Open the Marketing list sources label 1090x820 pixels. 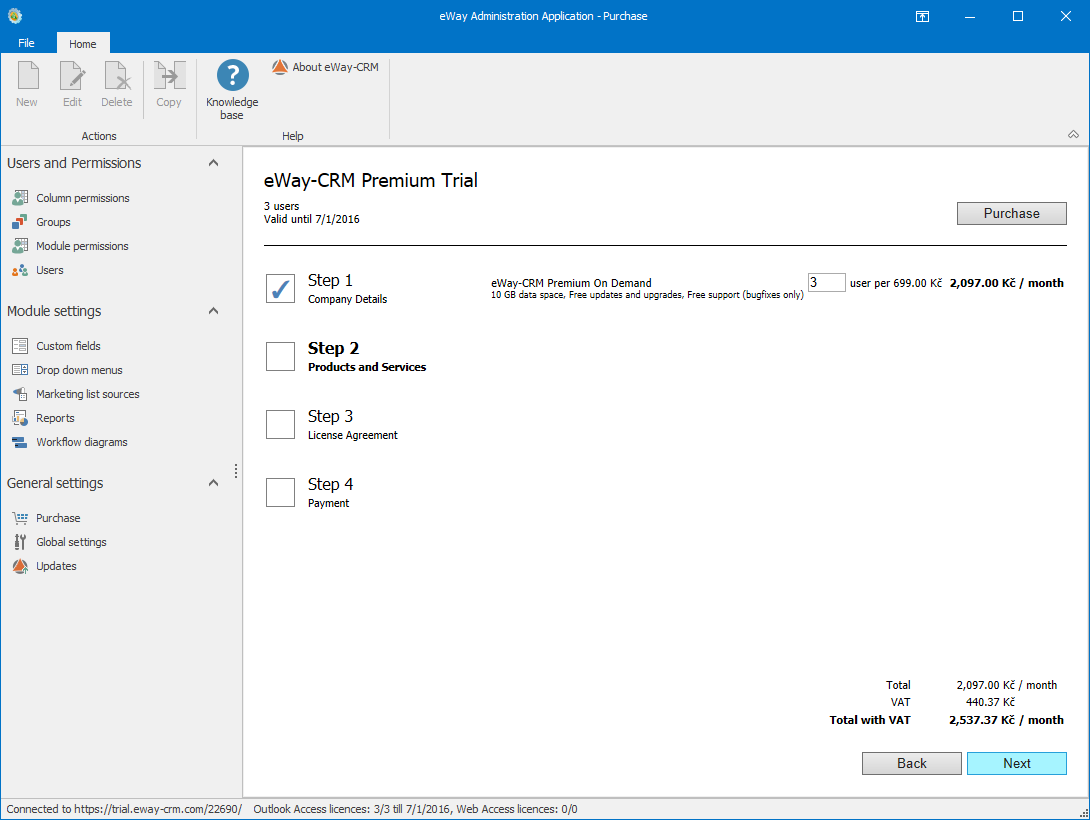point(88,394)
